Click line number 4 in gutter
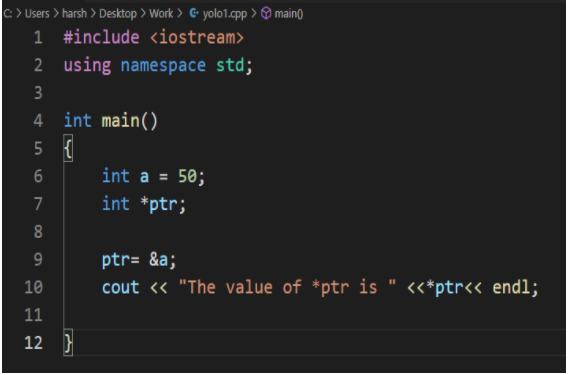Image resolution: width=568 pixels, height=375 pixels. coord(38,120)
